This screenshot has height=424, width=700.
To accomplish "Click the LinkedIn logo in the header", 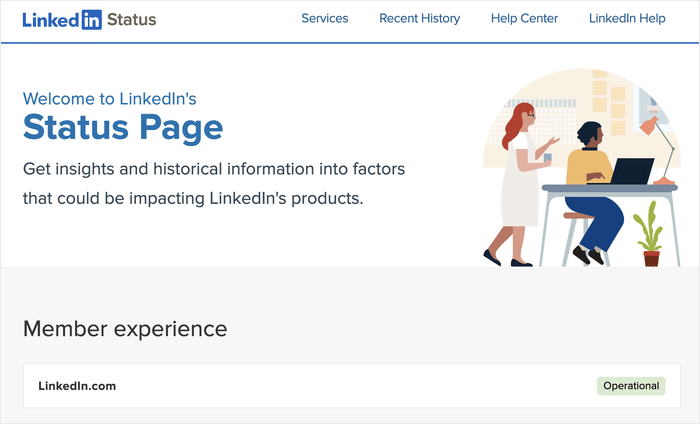I will pyautogui.click(x=61, y=19).
